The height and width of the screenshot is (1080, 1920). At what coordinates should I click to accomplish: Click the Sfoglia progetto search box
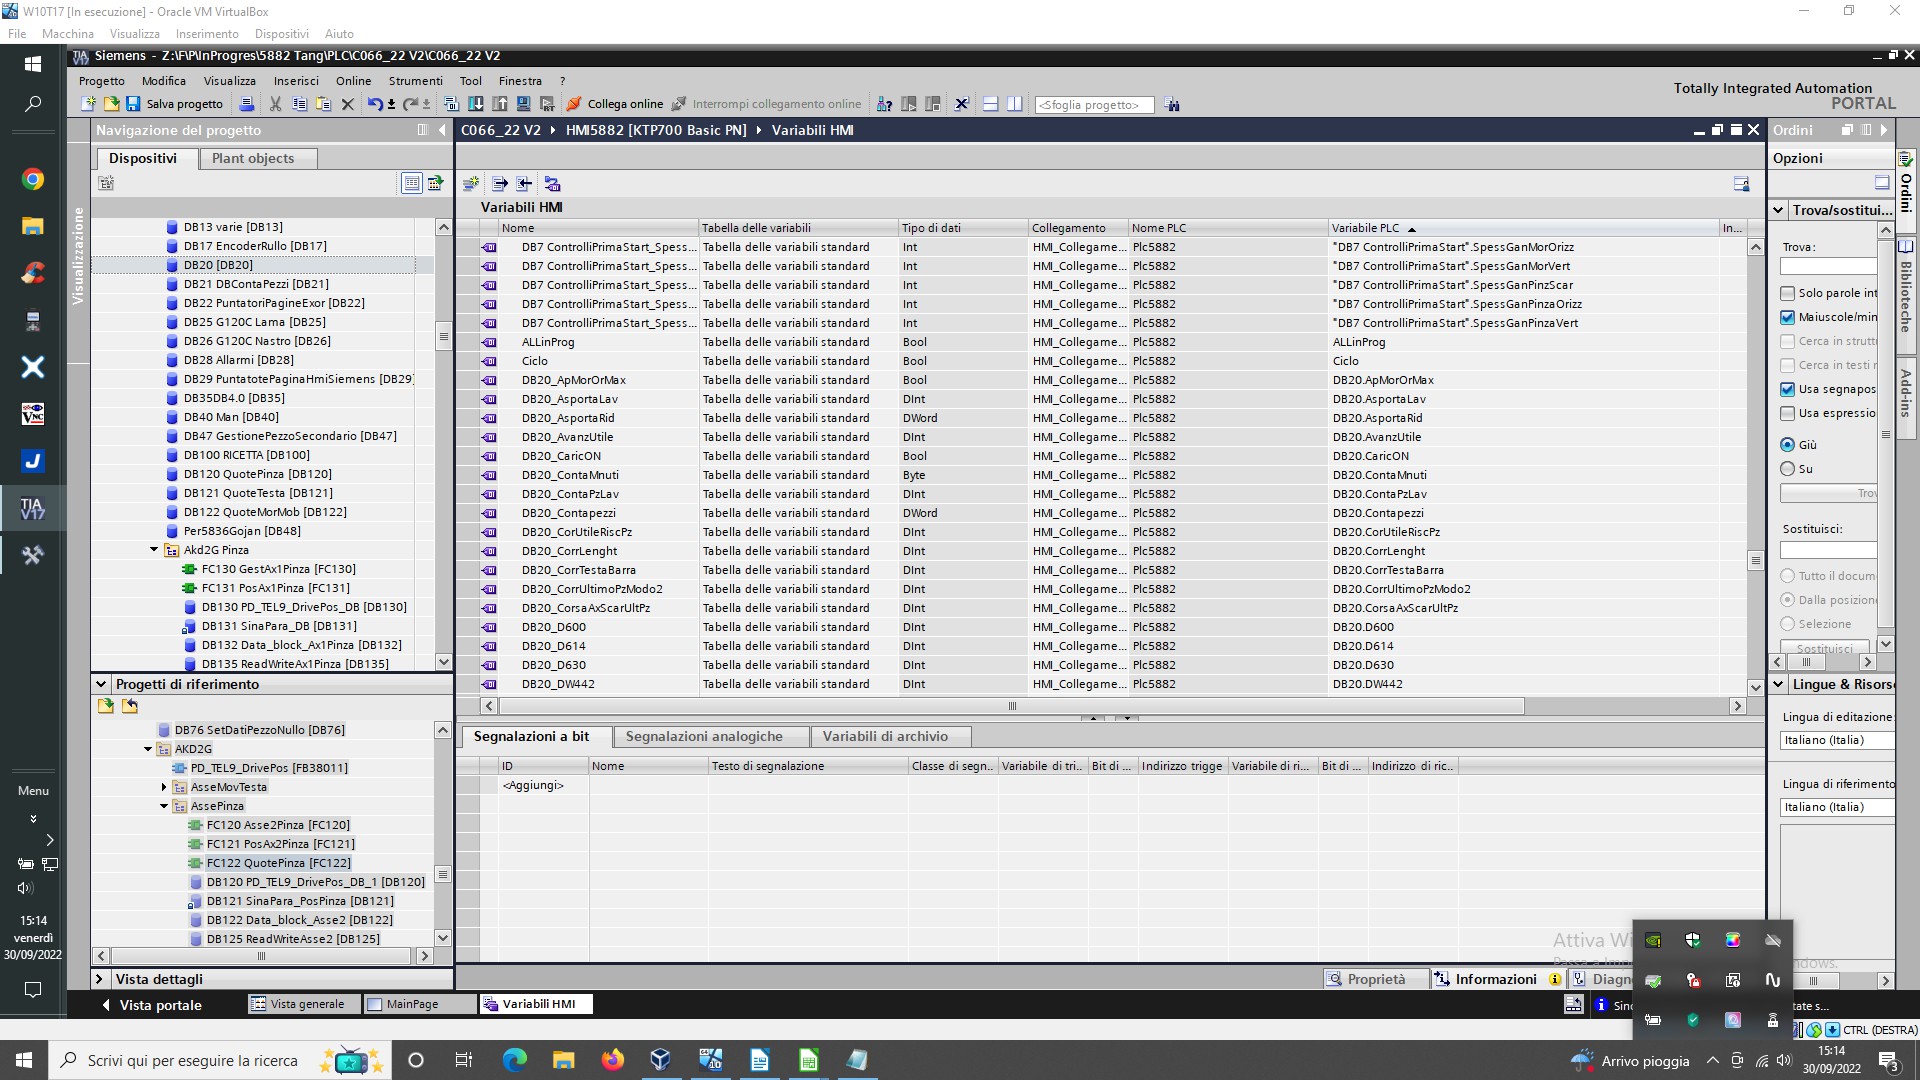1094,105
